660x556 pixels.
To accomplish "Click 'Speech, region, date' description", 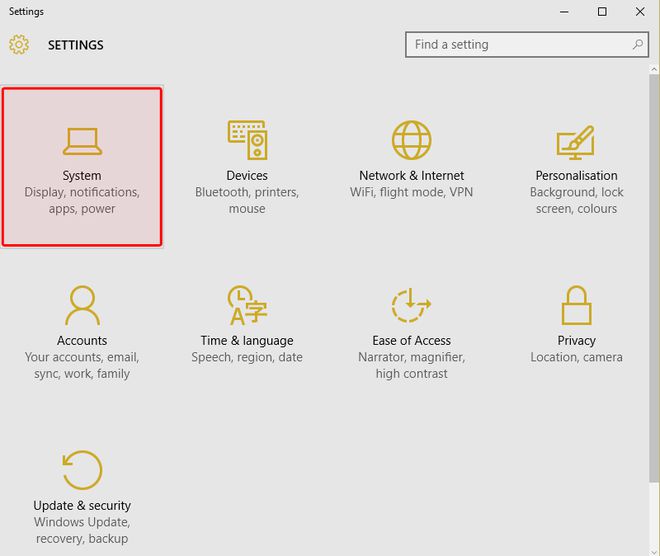I will click(x=247, y=357).
